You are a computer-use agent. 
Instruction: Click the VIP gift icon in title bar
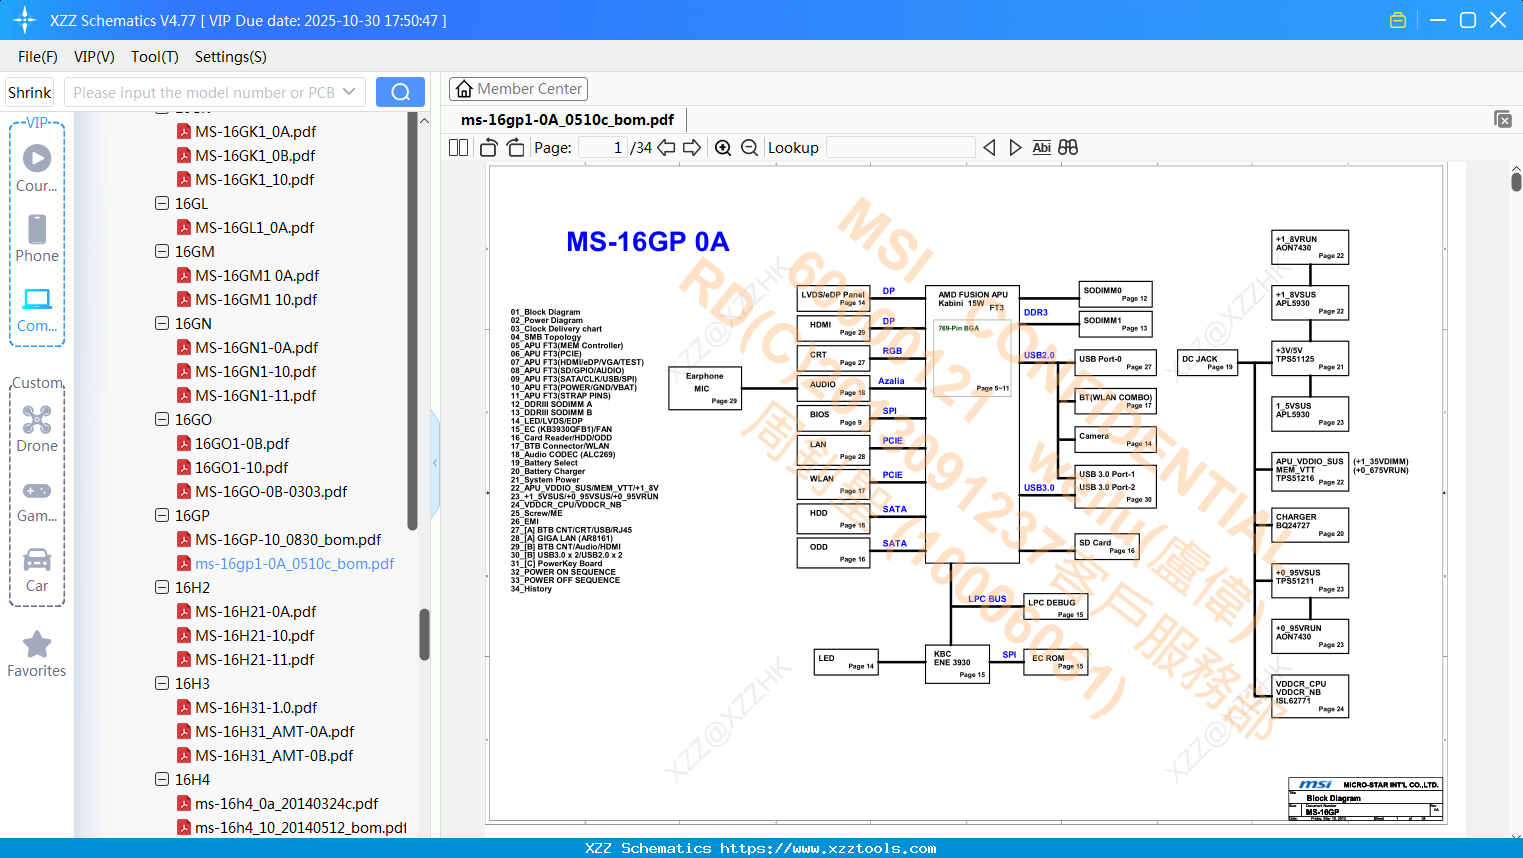tap(1398, 20)
